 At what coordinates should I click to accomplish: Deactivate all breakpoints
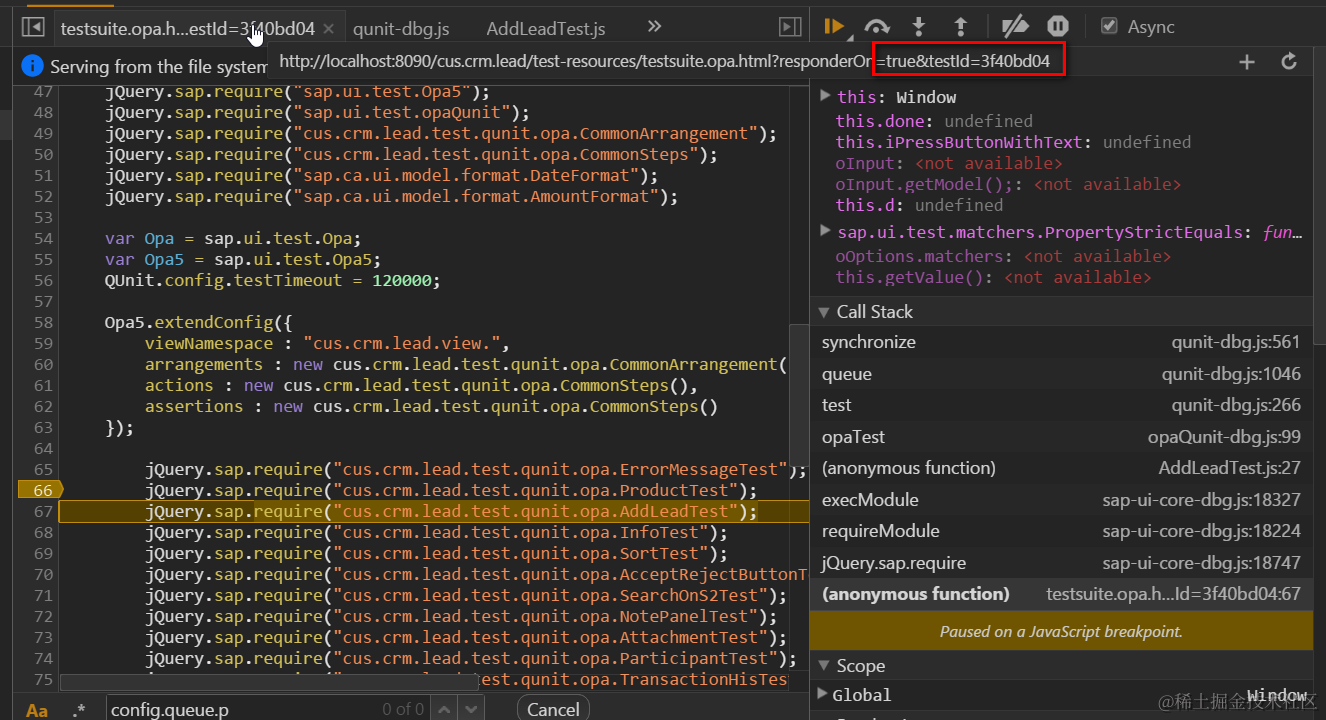point(1015,27)
